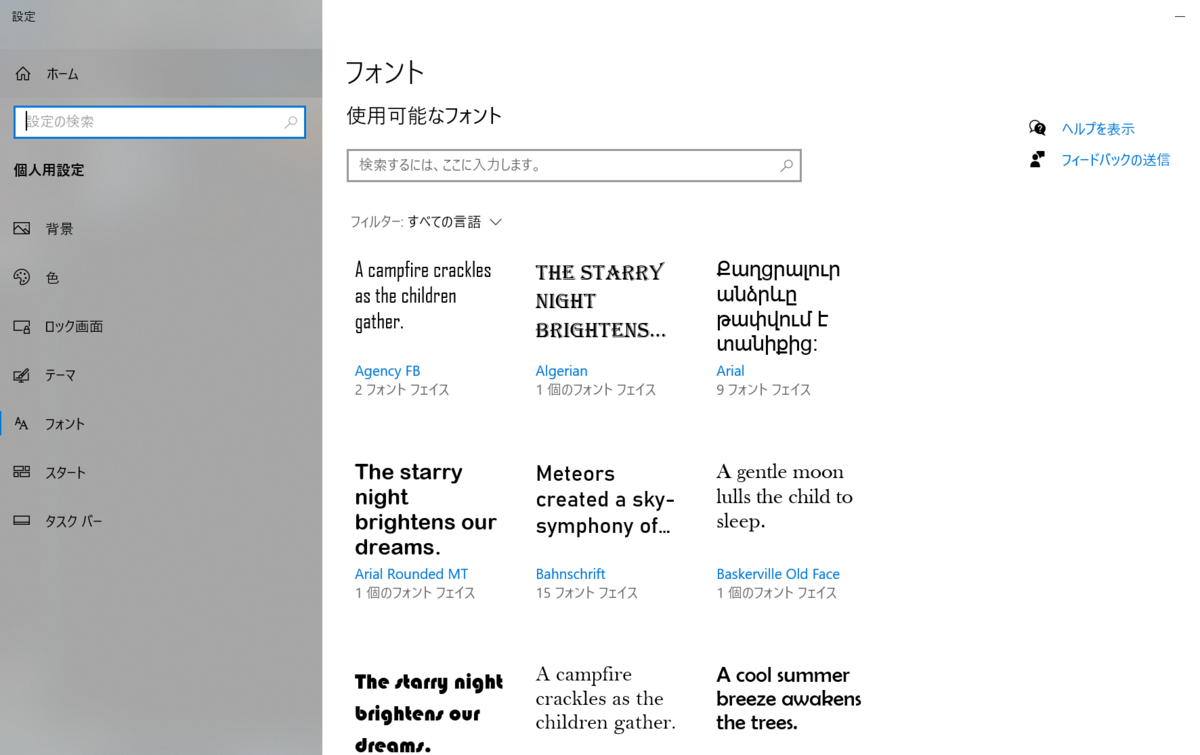Open Arial Rounded MT font link
Viewport: 1200px width, 755px height.
pyautogui.click(x=411, y=573)
